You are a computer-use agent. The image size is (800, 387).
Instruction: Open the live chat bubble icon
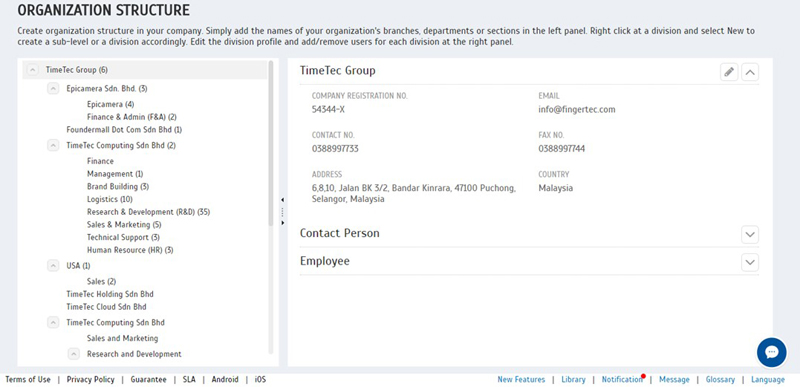coord(771,352)
